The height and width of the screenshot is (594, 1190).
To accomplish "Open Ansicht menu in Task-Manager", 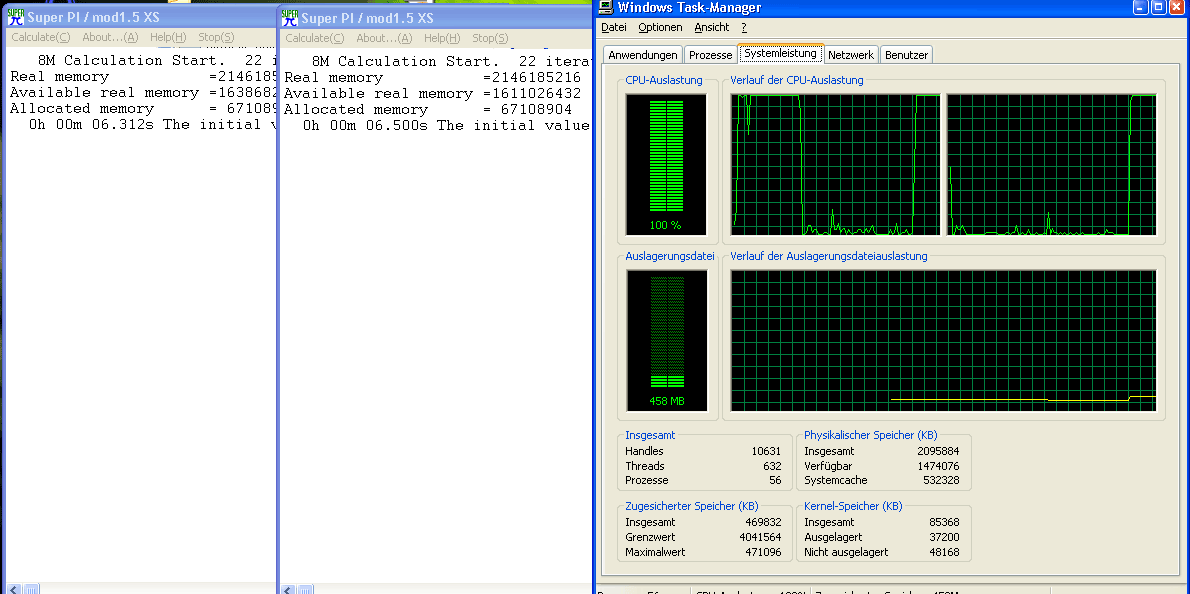I will click(711, 27).
